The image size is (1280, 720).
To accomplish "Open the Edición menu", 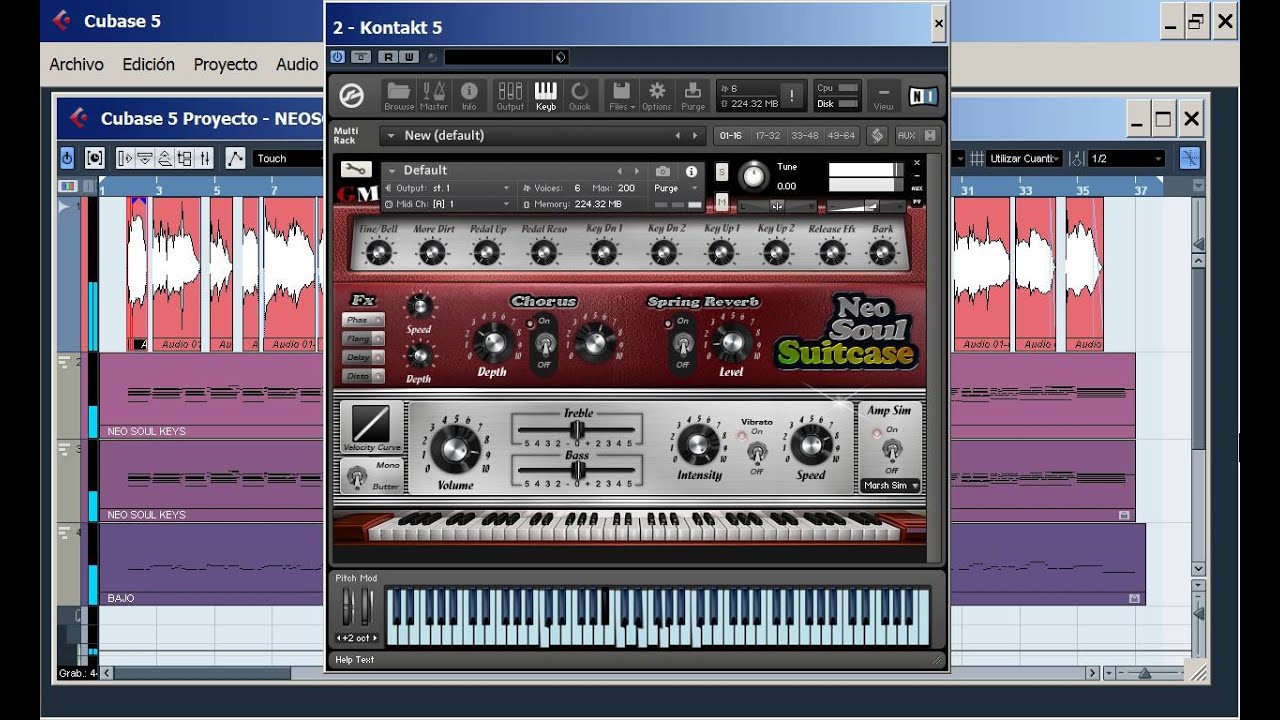I will (x=148, y=64).
